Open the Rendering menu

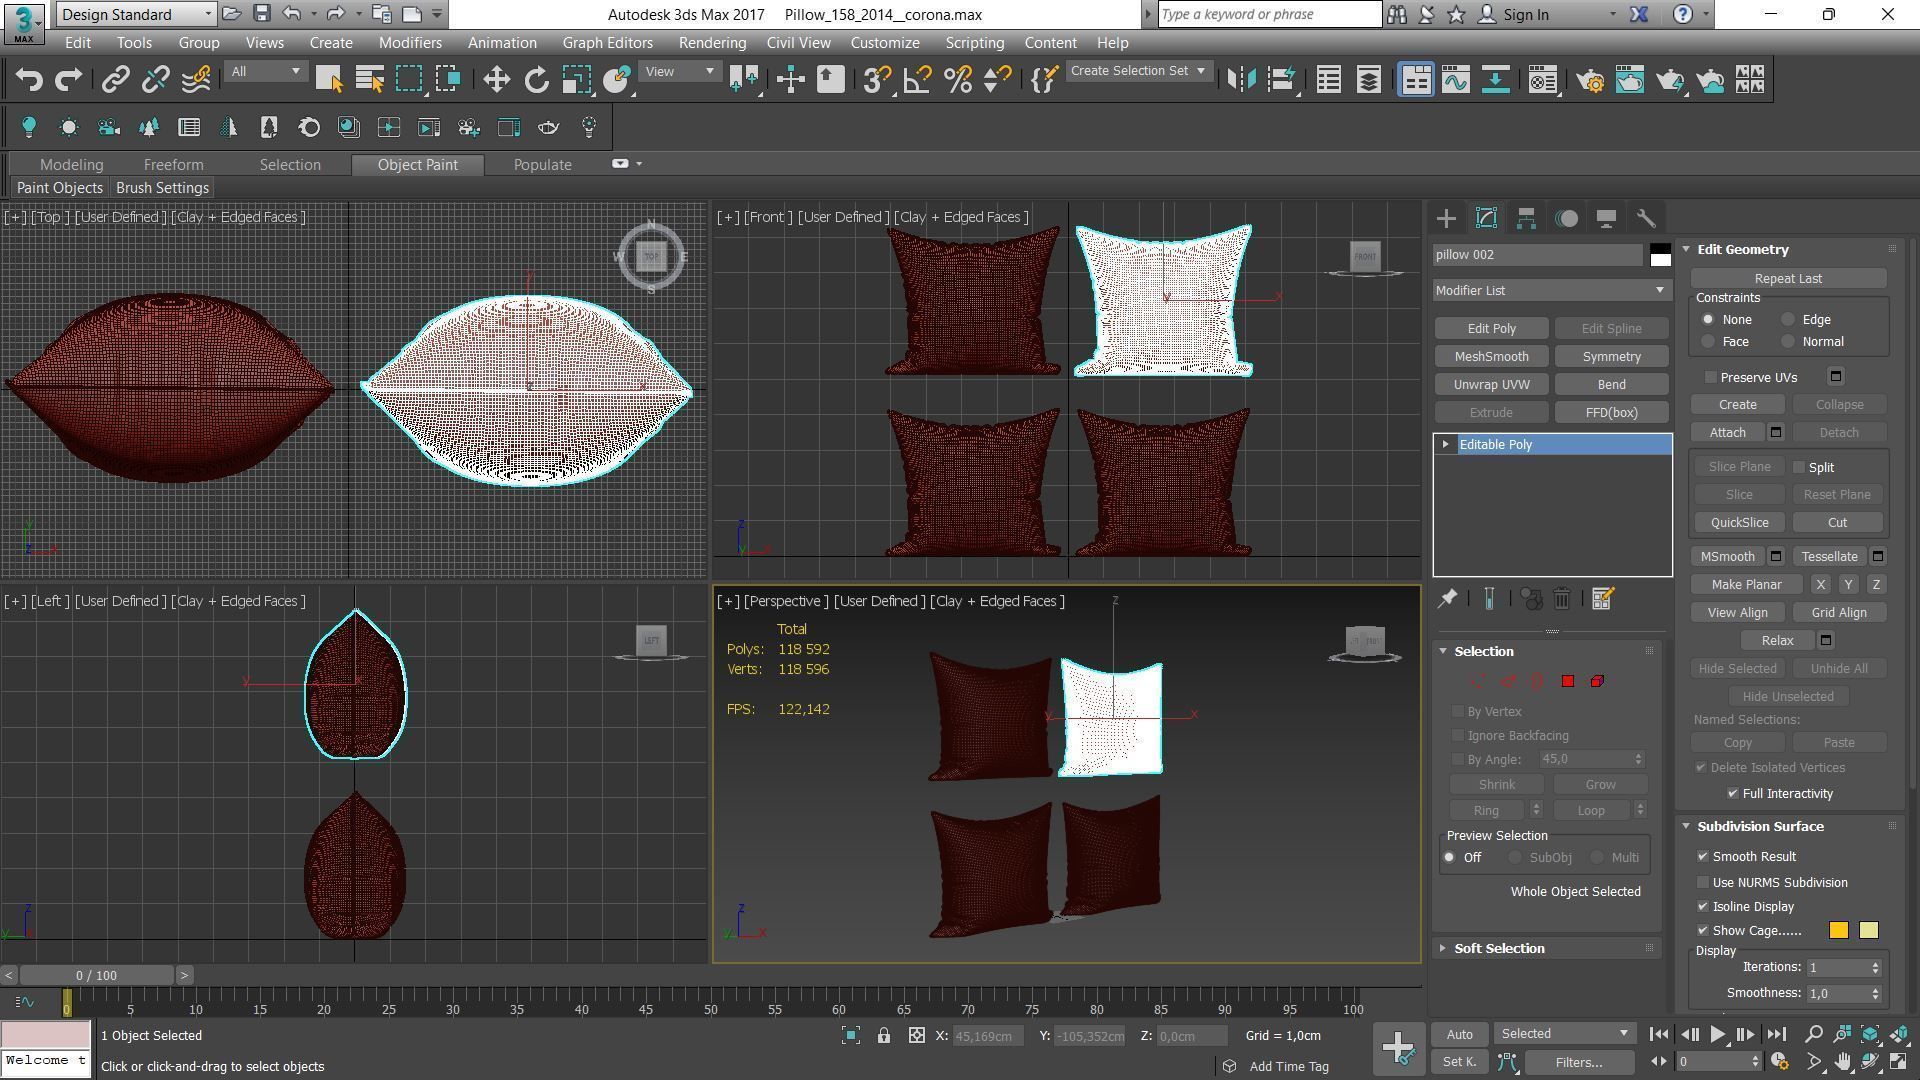coord(712,43)
